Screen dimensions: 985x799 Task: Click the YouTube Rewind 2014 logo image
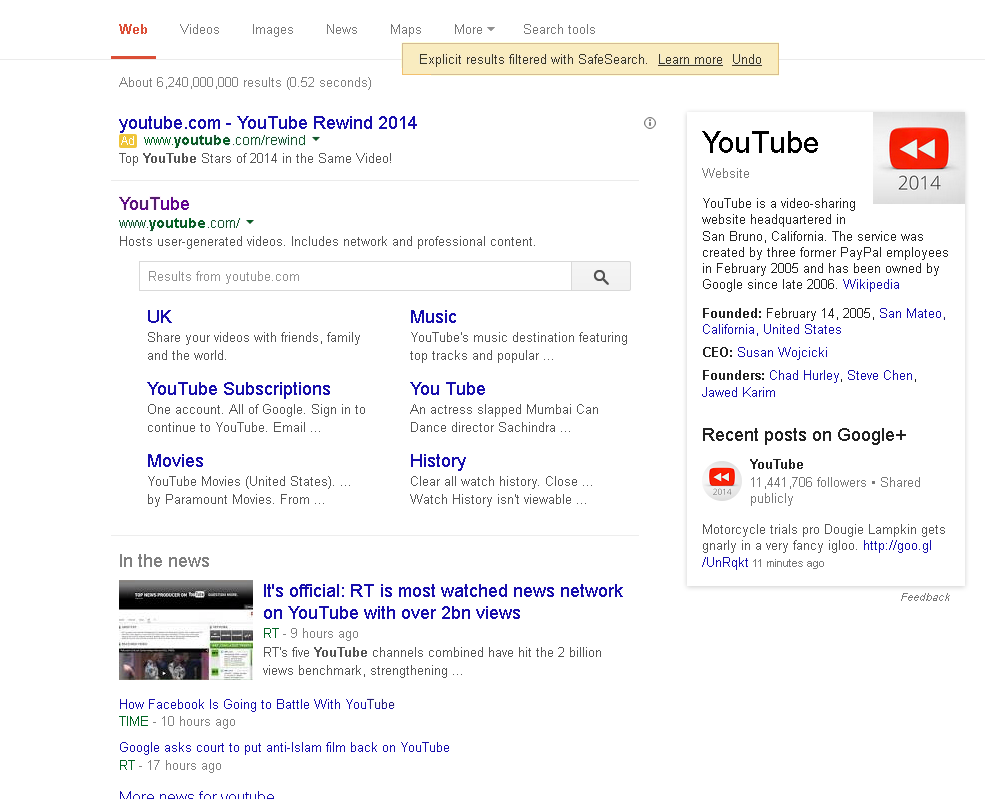point(918,158)
